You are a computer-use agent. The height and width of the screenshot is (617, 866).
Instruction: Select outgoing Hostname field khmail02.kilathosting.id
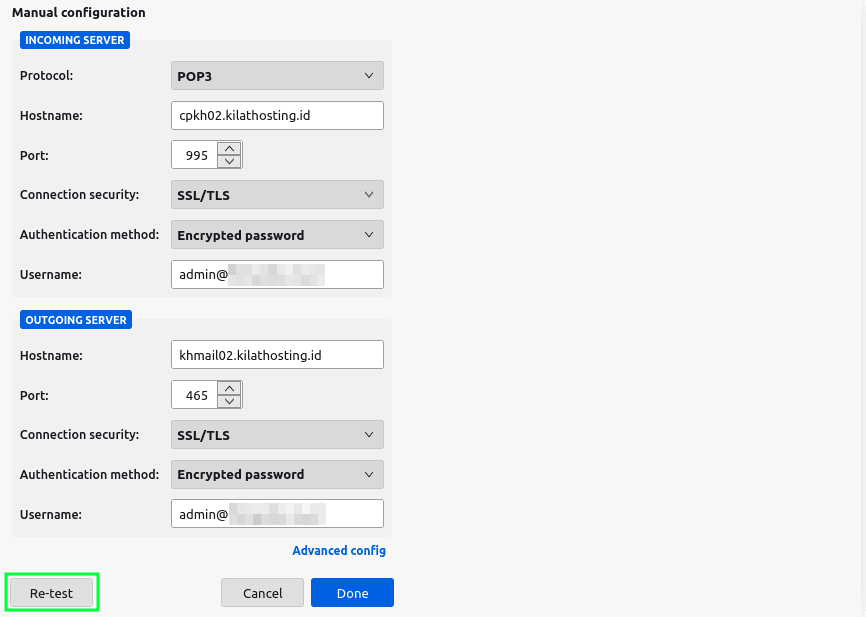[x=277, y=354]
